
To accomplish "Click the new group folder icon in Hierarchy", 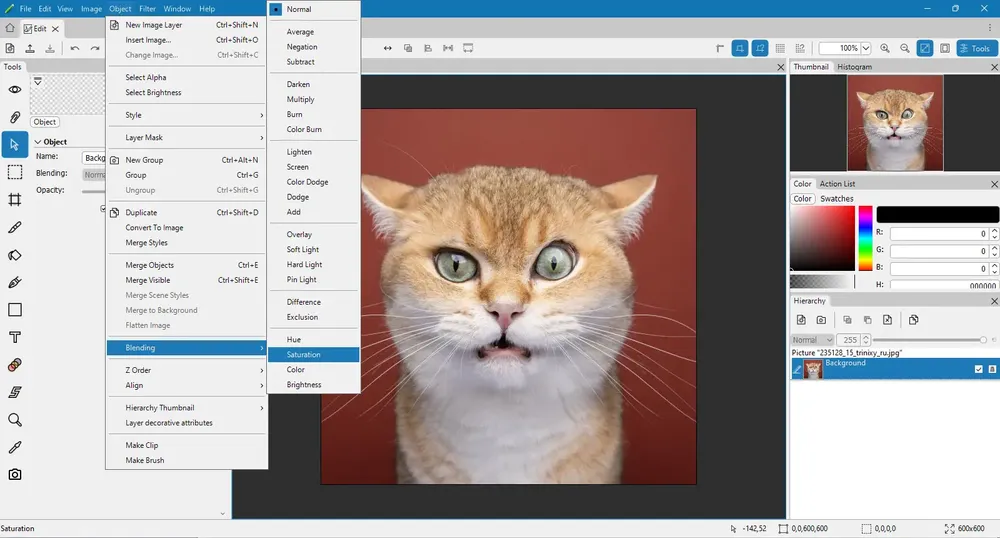I will [x=821, y=320].
